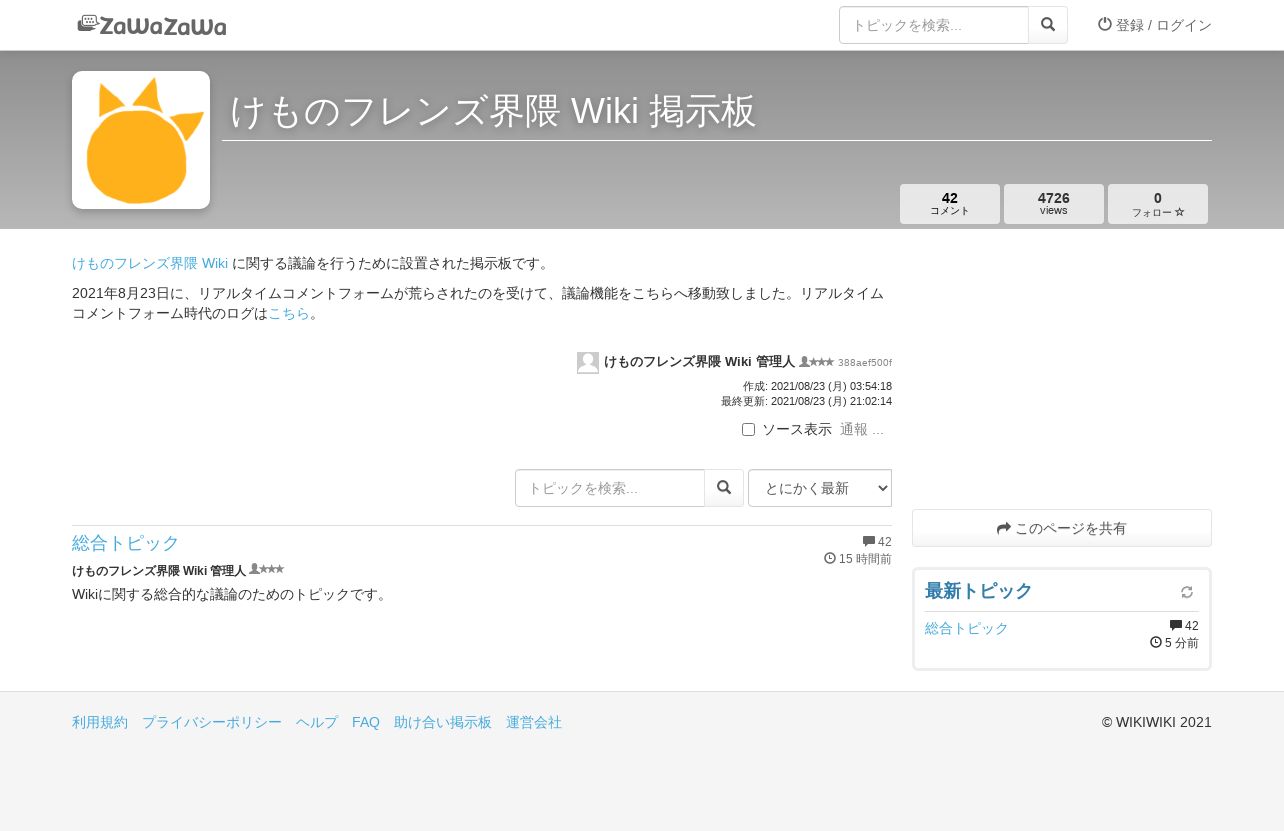Open the 運営会社 footer link
Screen dimensions: 1284x831
[534, 722]
